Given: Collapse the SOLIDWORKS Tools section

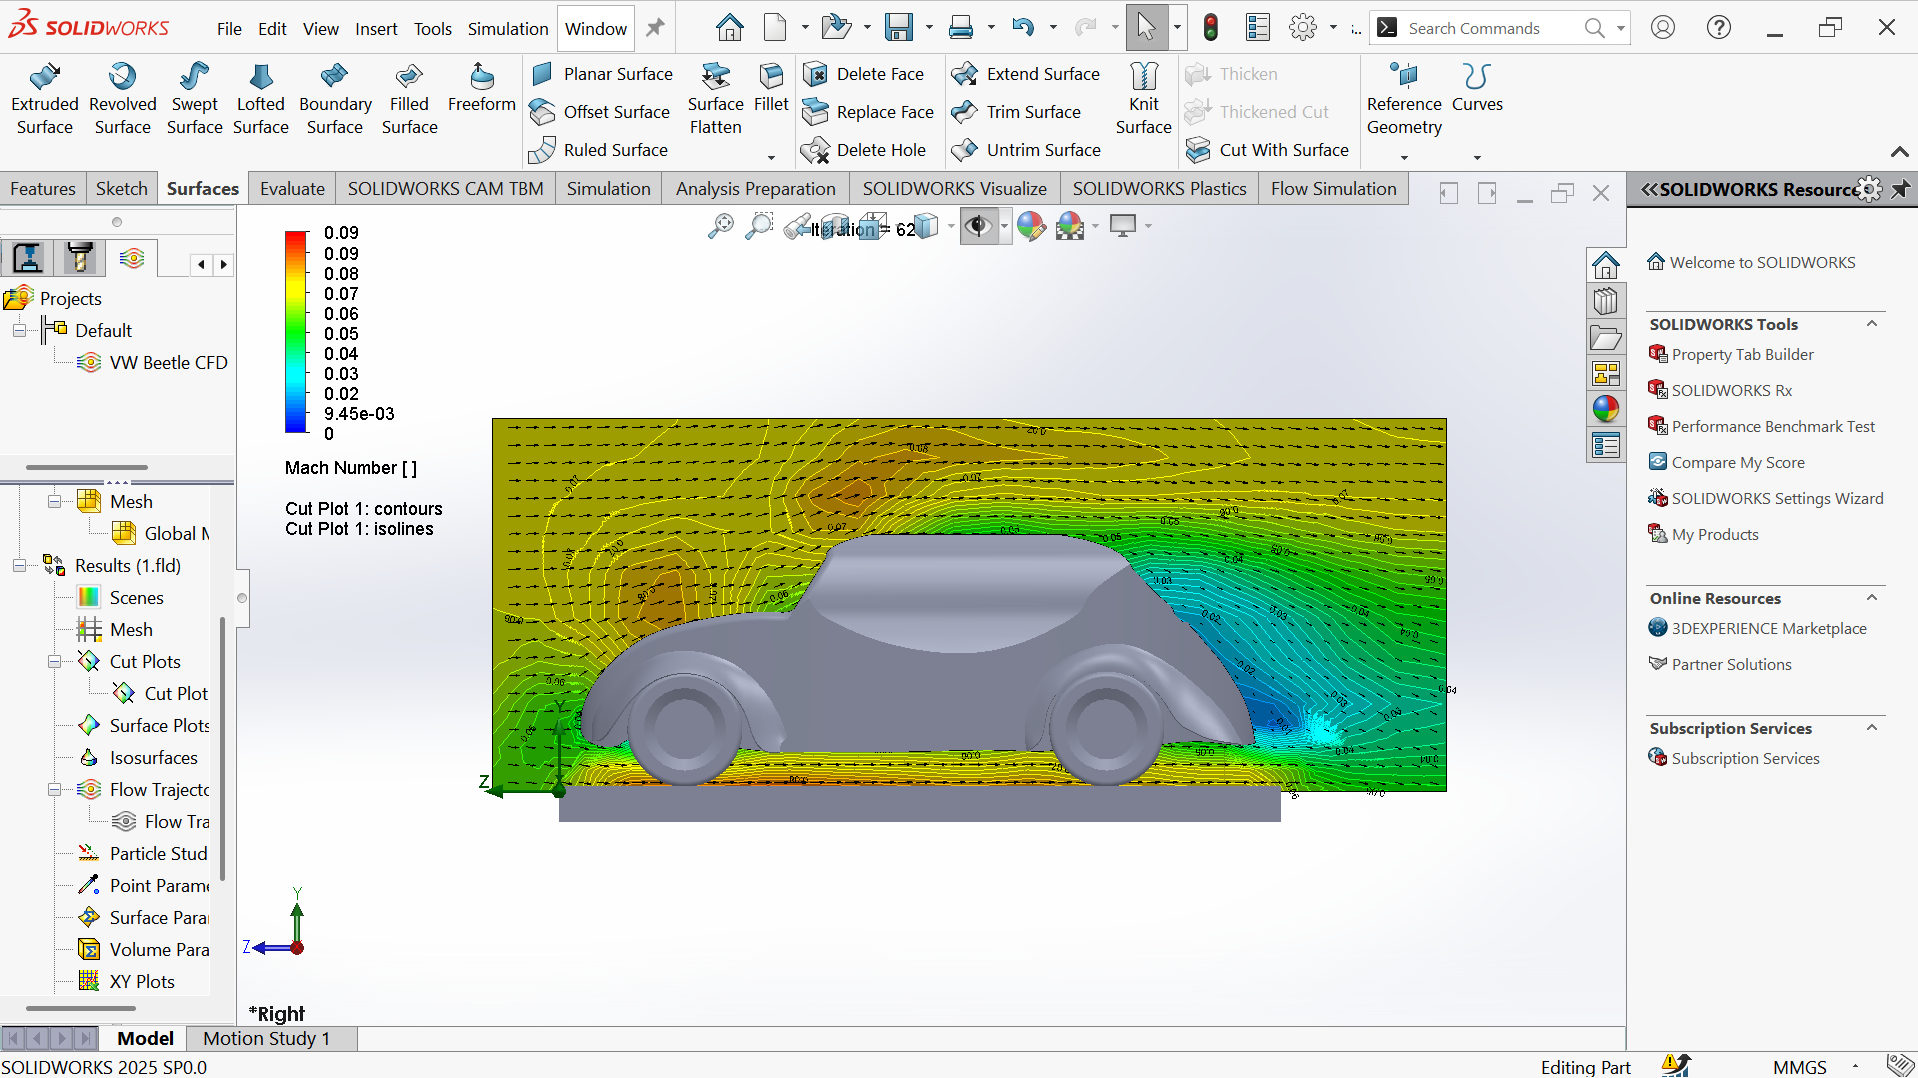Looking at the screenshot, I should (x=1872, y=324).
